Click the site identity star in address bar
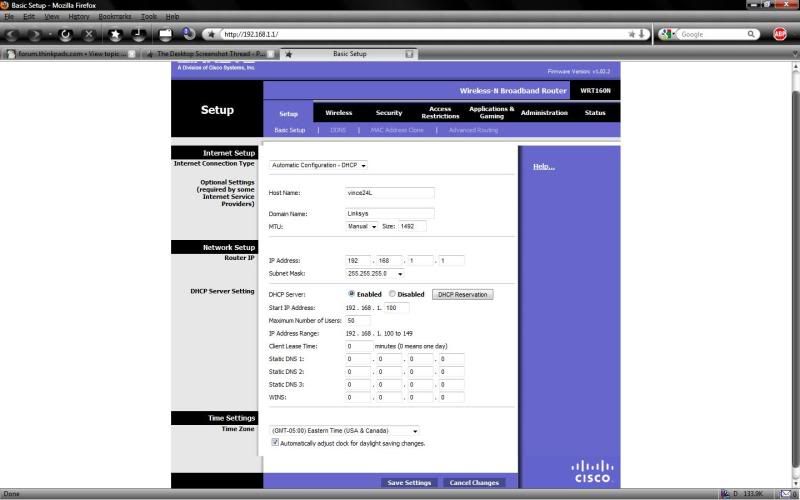800x500 pixels. click(211, 34)
